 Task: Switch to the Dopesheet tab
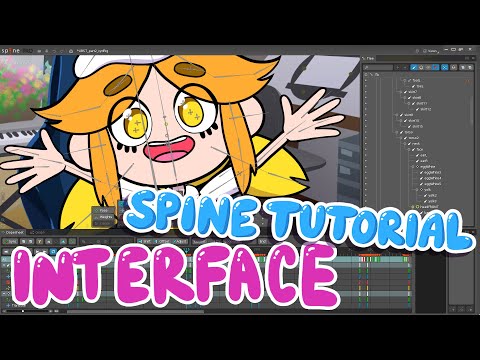click(x=13, y=232)
